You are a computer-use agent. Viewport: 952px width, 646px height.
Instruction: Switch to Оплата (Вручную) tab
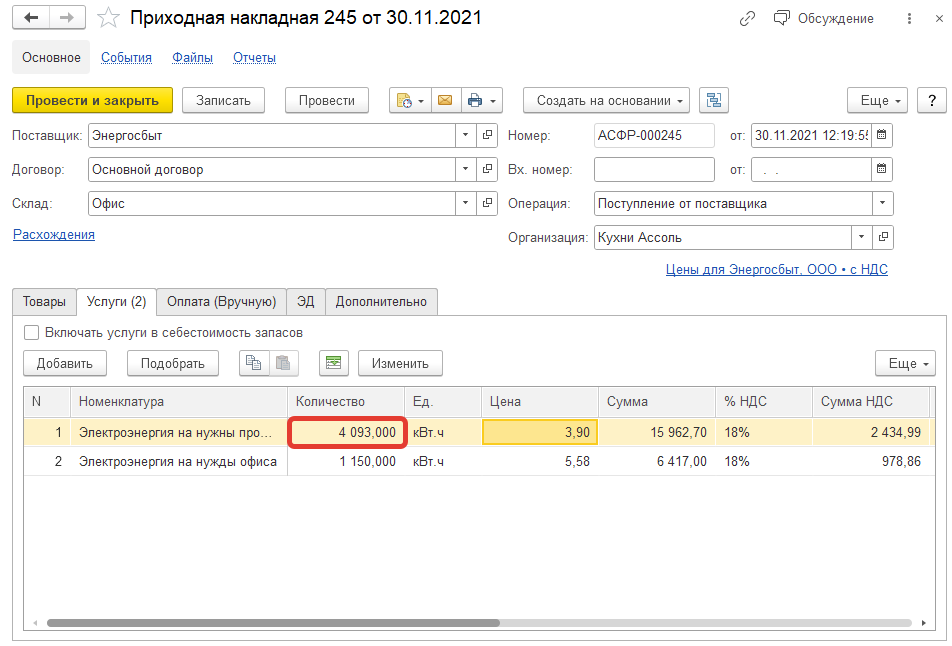[x=222, y=302]
